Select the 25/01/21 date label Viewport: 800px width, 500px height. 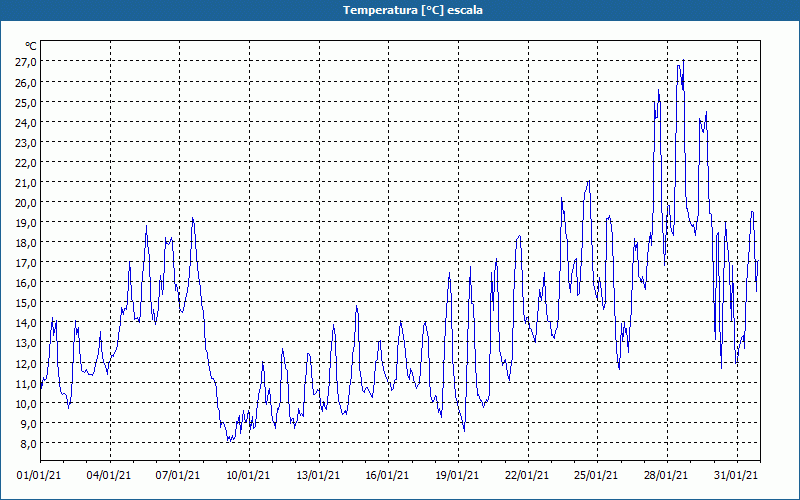[596, 476]
